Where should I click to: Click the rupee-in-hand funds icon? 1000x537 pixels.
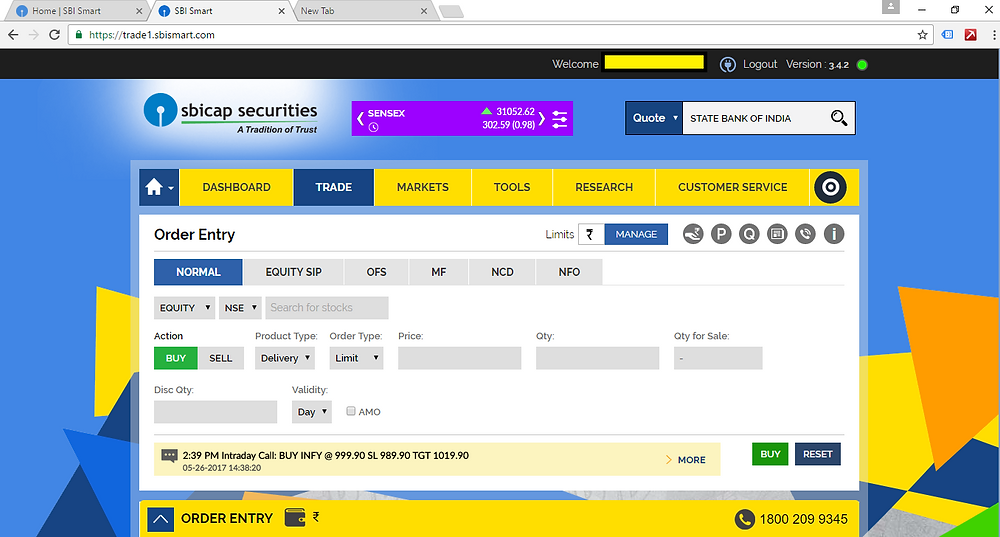pyautogui.click(x=693, y=234)
